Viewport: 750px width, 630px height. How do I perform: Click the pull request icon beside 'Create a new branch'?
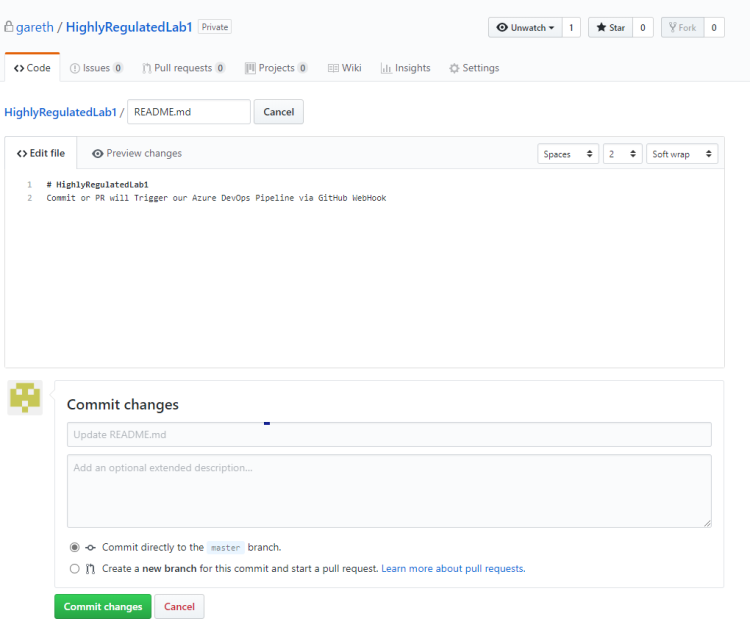90,569
